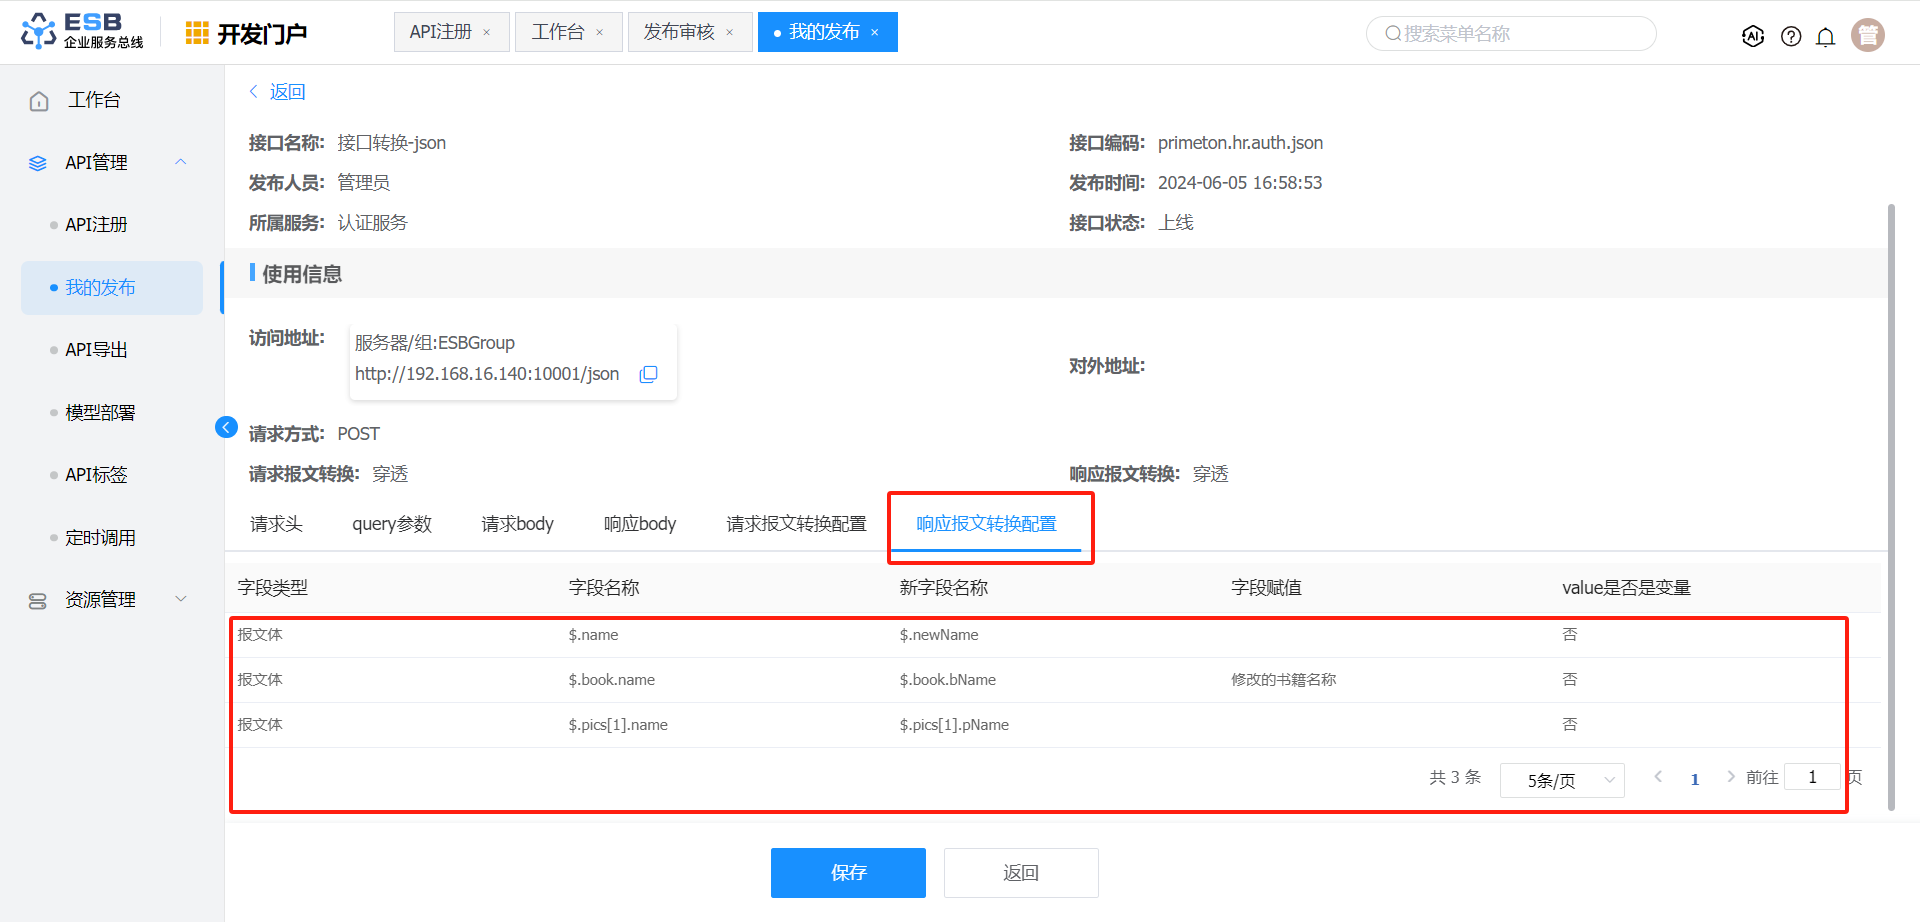Close the 发布审核 tab
The image size is (1920, 922).
point(730,33)
